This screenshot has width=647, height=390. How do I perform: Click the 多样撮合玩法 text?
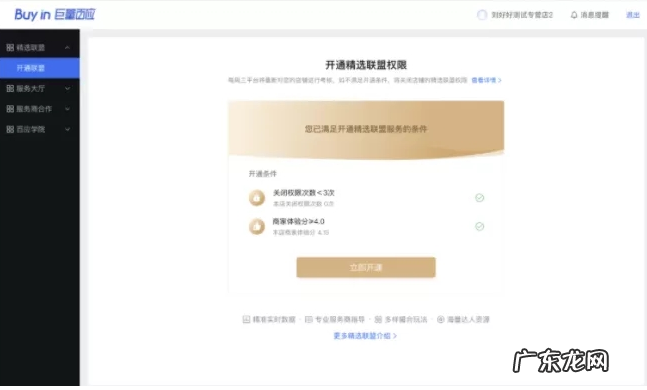[406, 319]
